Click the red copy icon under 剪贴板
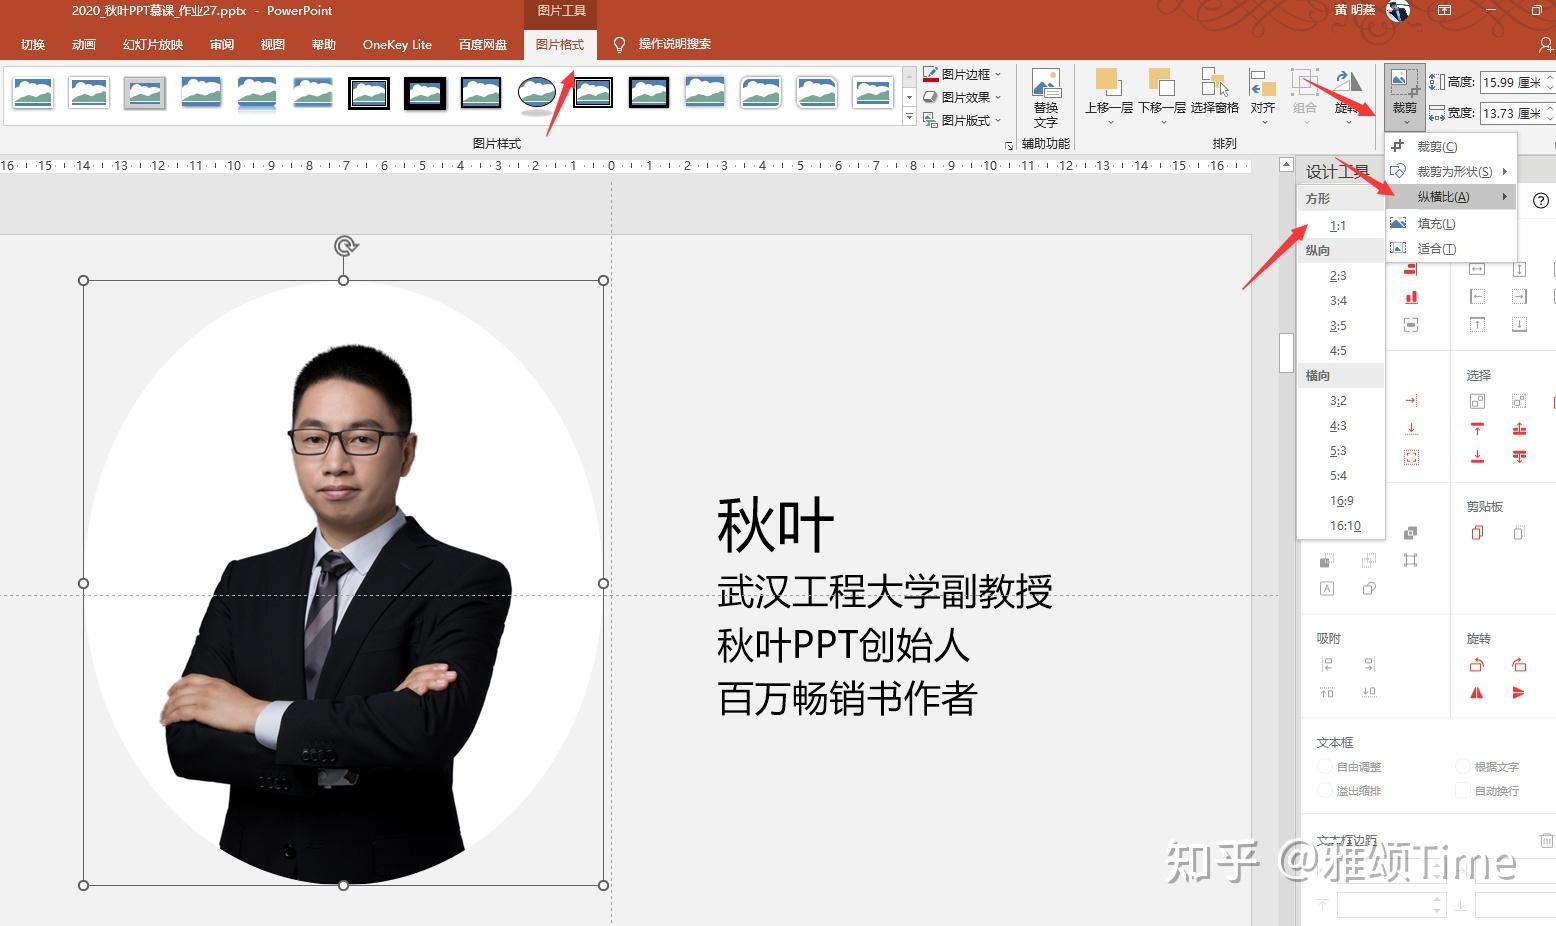This screenshot has width=1556, height=926. [1477, 533]
